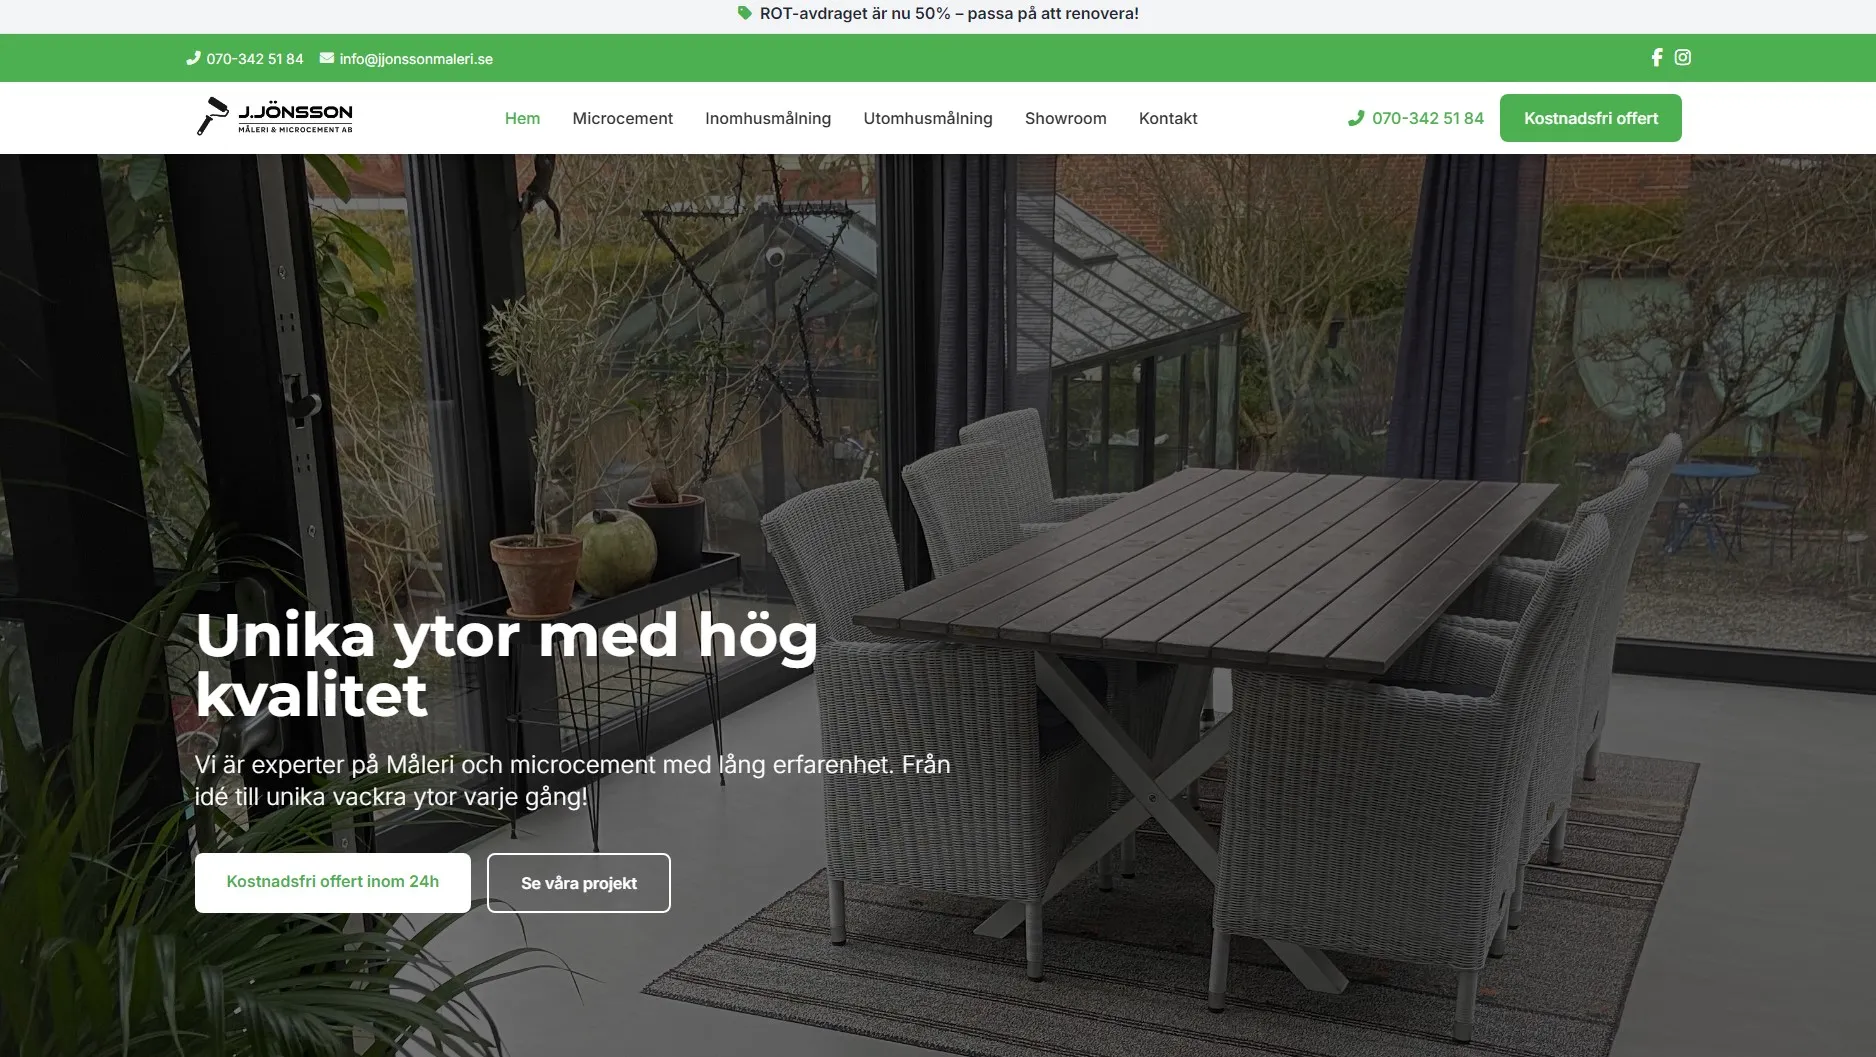Screen dimensions: 1876x1057
Task: Click the green Kostnadsfri offert button
Action: pos(1591,118)
